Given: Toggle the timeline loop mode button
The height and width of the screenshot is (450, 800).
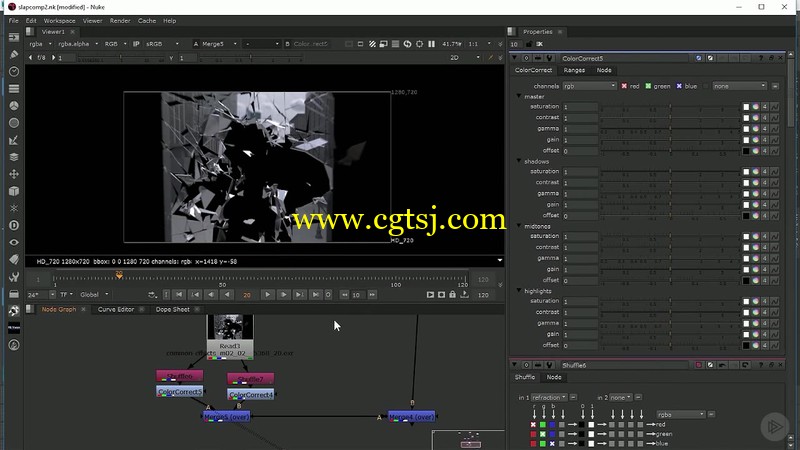Looking at the screenshot, I should pyautogui.click(x=152, y=294).
